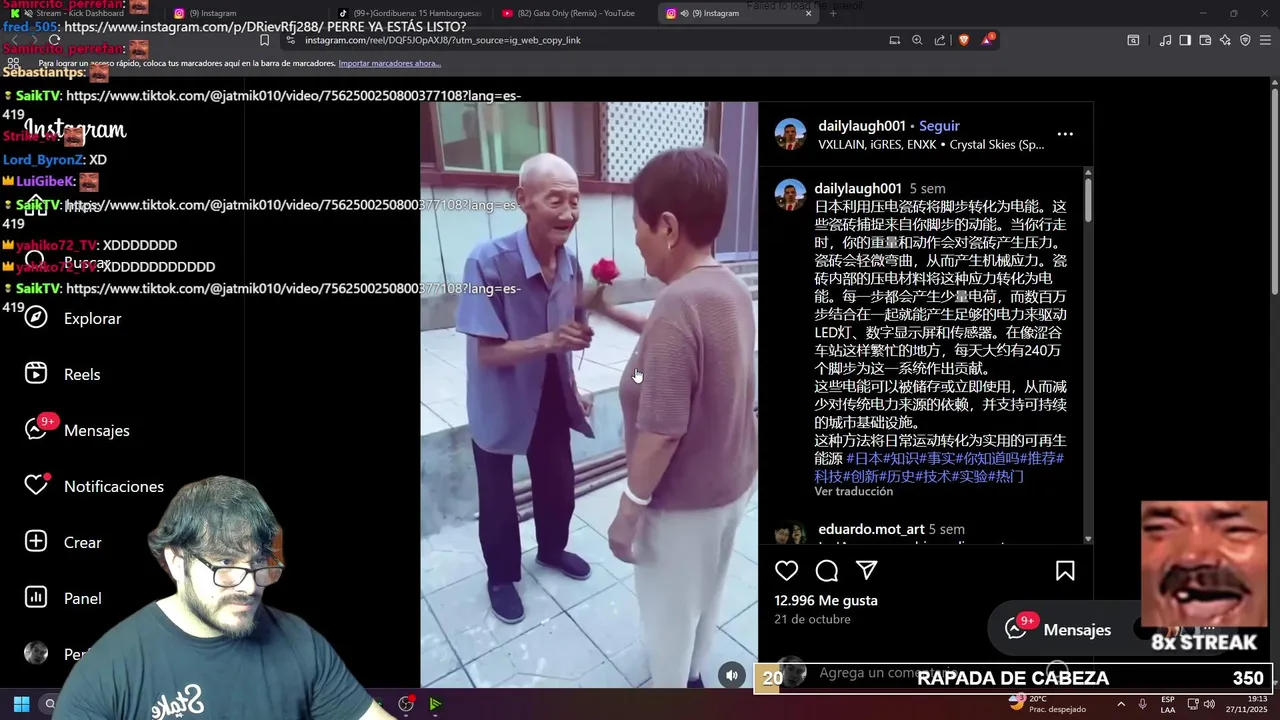
Task: Share the reel via paper plane icon
Action: pos(867,571)
